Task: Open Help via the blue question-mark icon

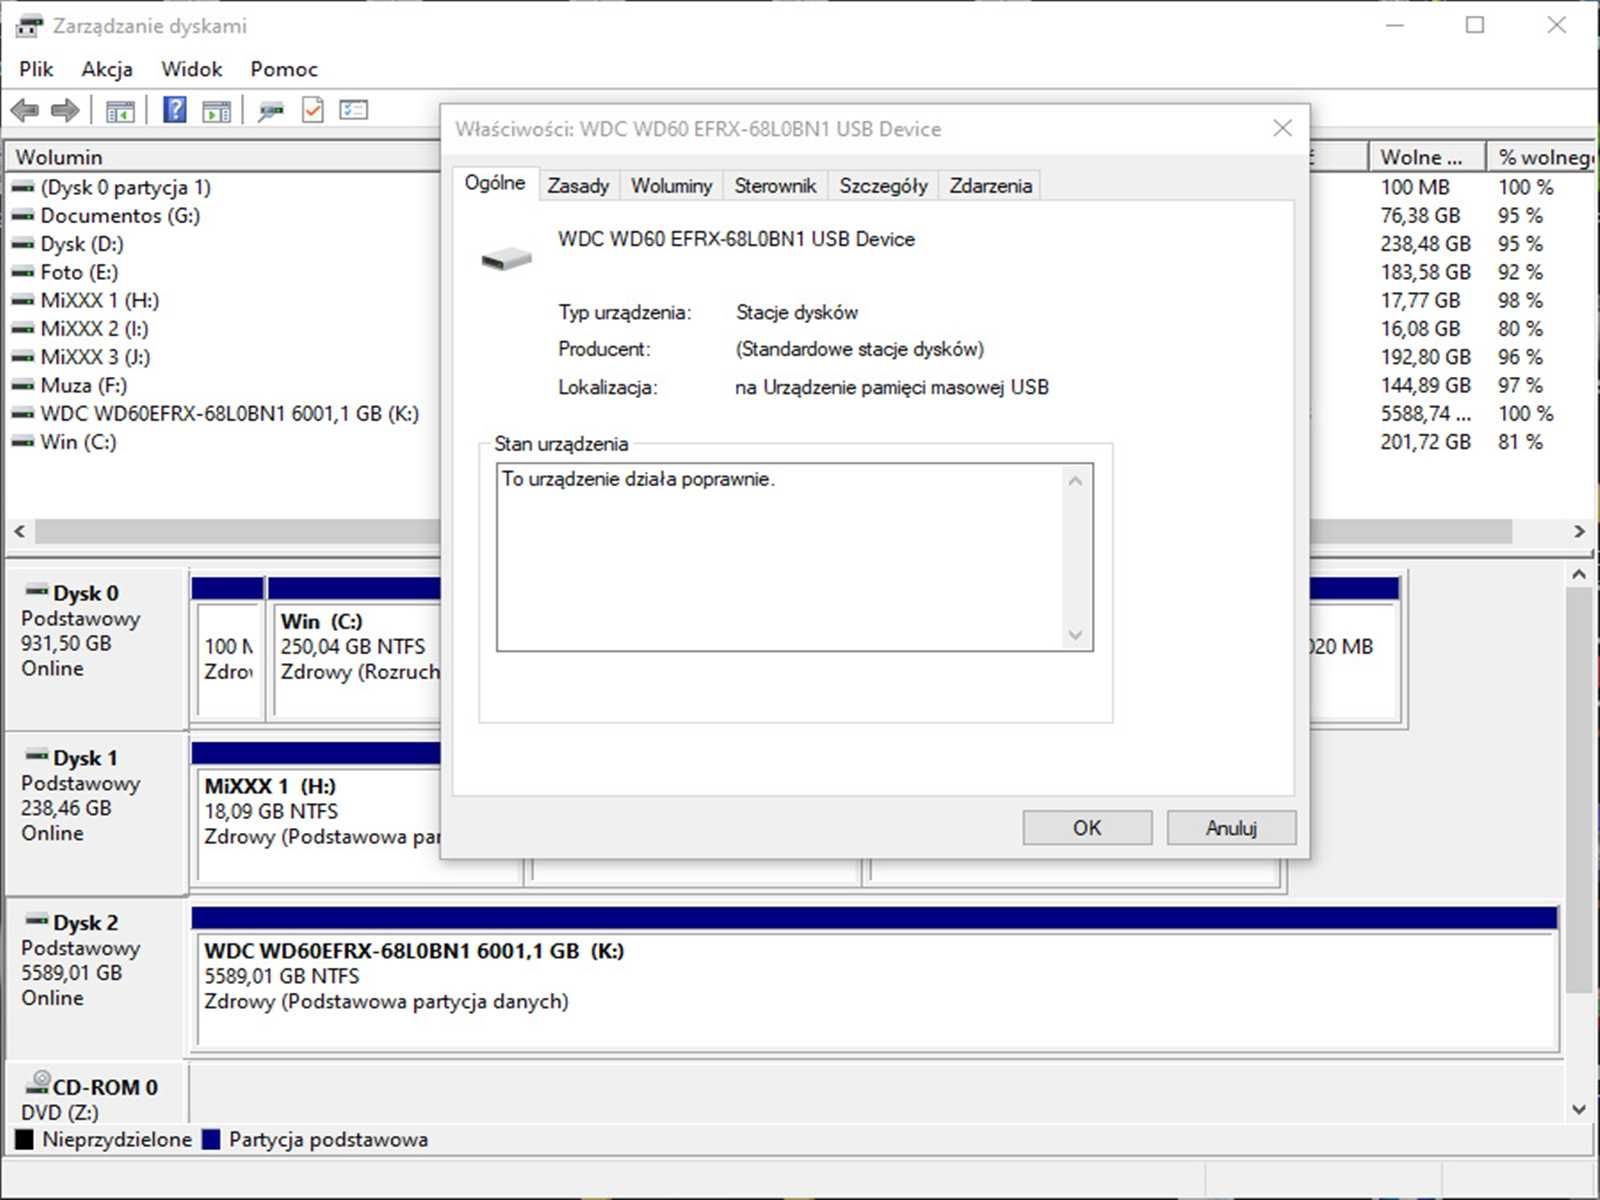Action: coord(175,110)
